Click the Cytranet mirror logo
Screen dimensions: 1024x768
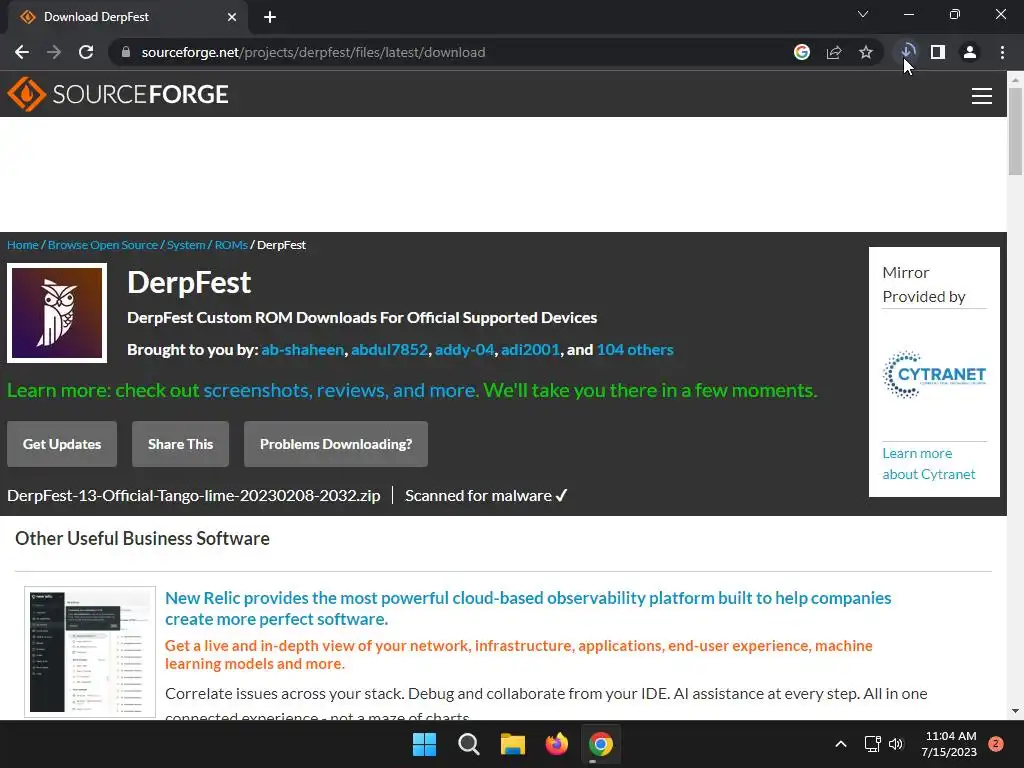click(934, 375)
